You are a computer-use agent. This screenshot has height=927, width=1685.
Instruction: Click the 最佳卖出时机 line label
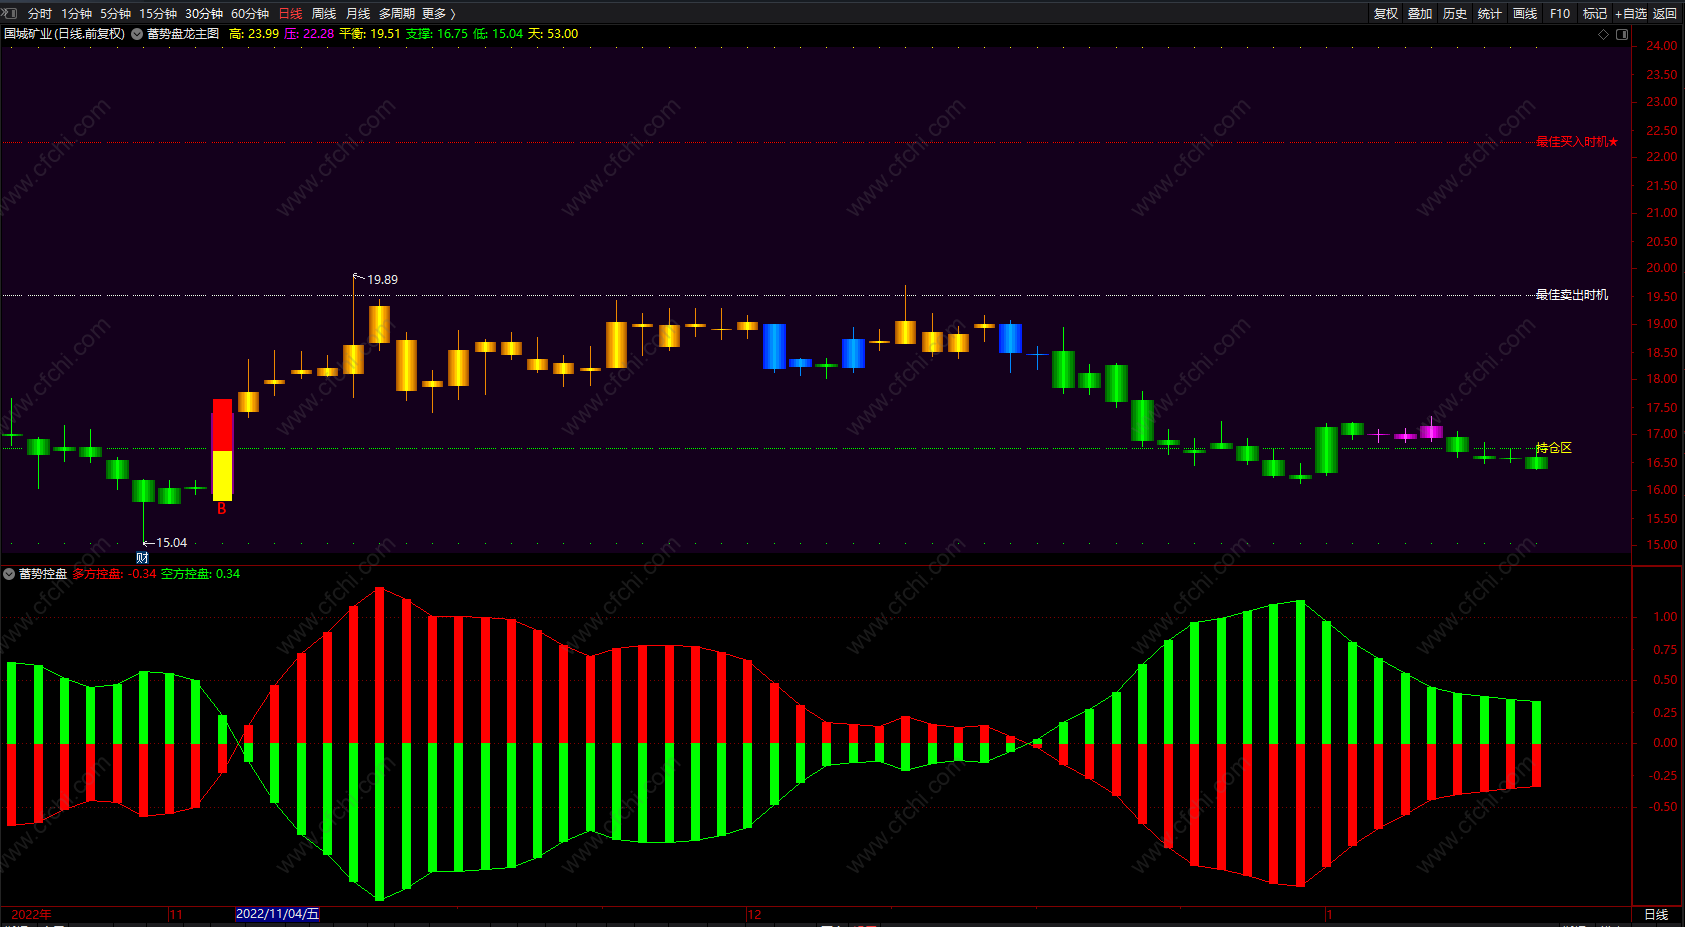[1572, 295]
